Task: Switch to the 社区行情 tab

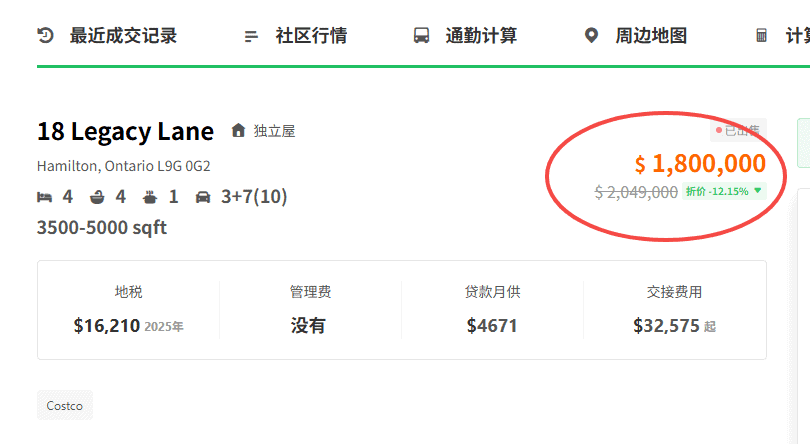Action: 311,36
